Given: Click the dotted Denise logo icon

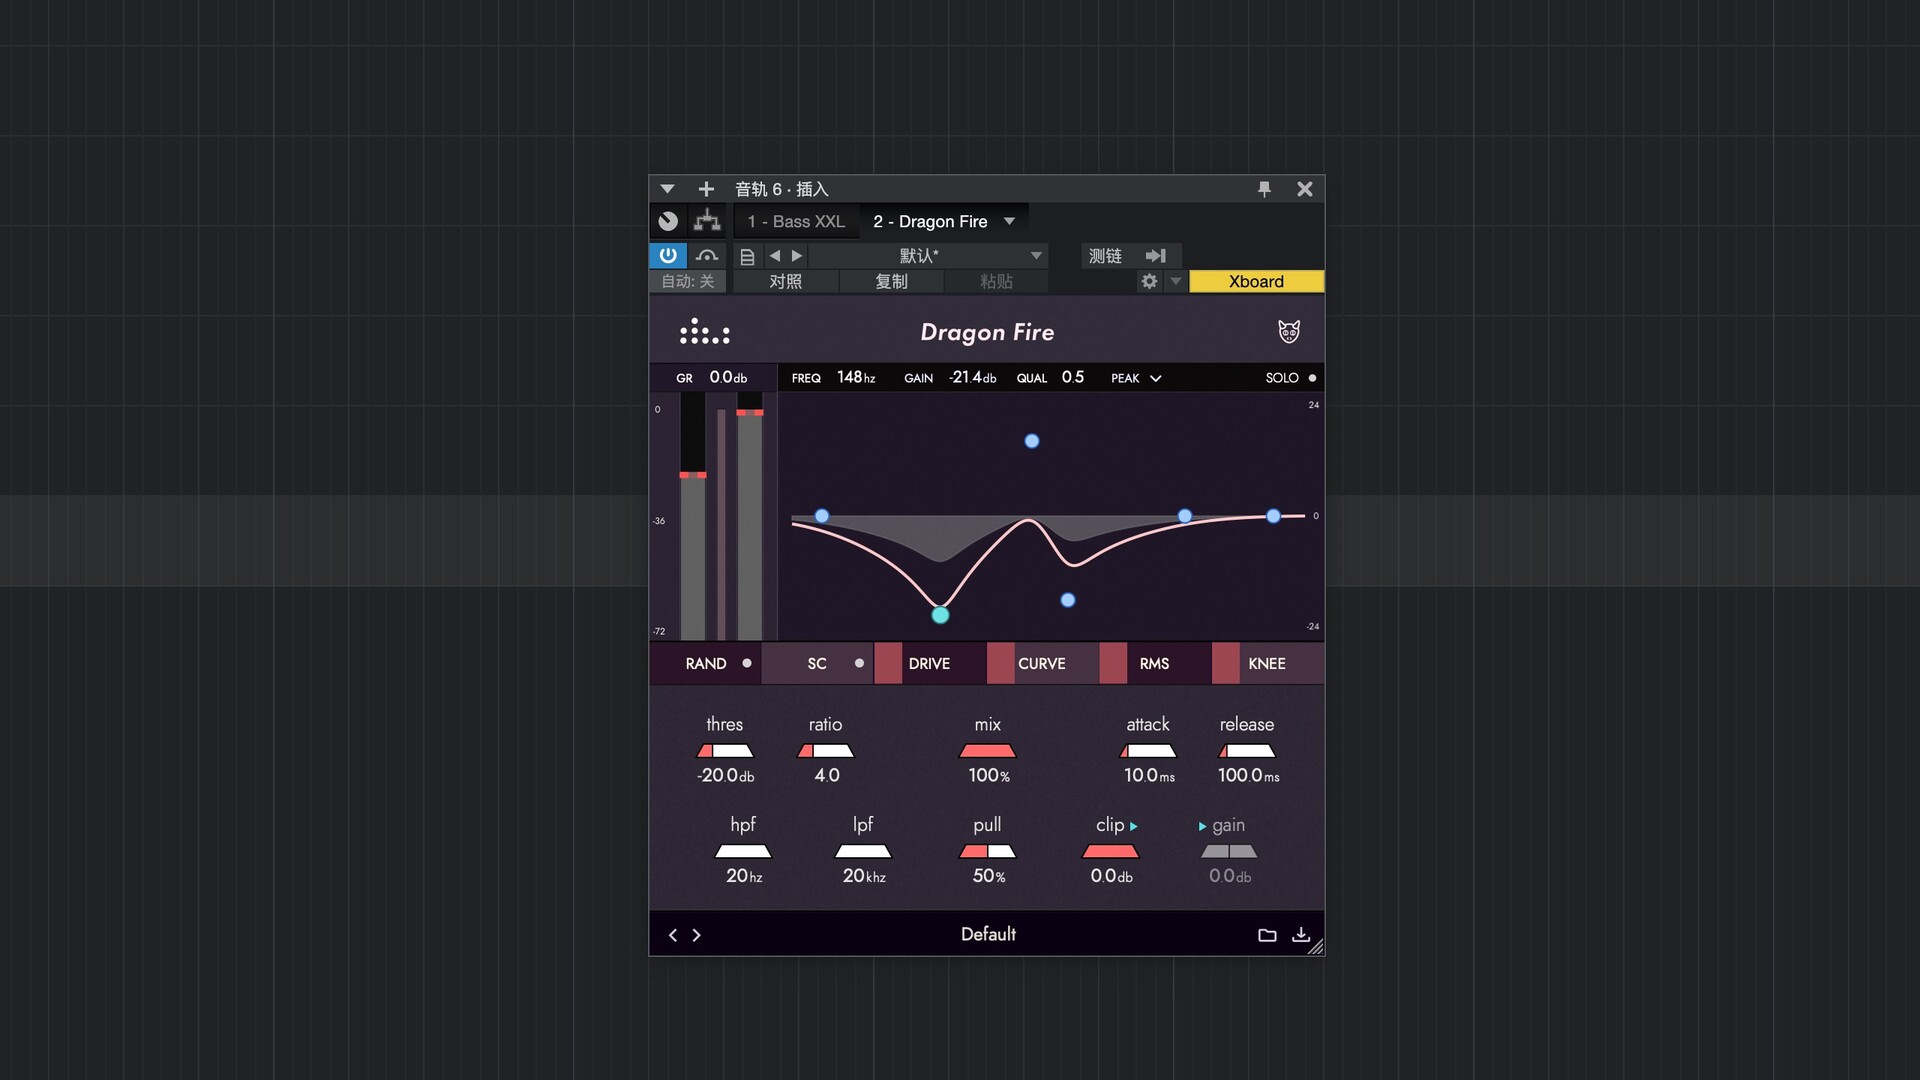Looking at the screenshot, I should tap(704, 332).
